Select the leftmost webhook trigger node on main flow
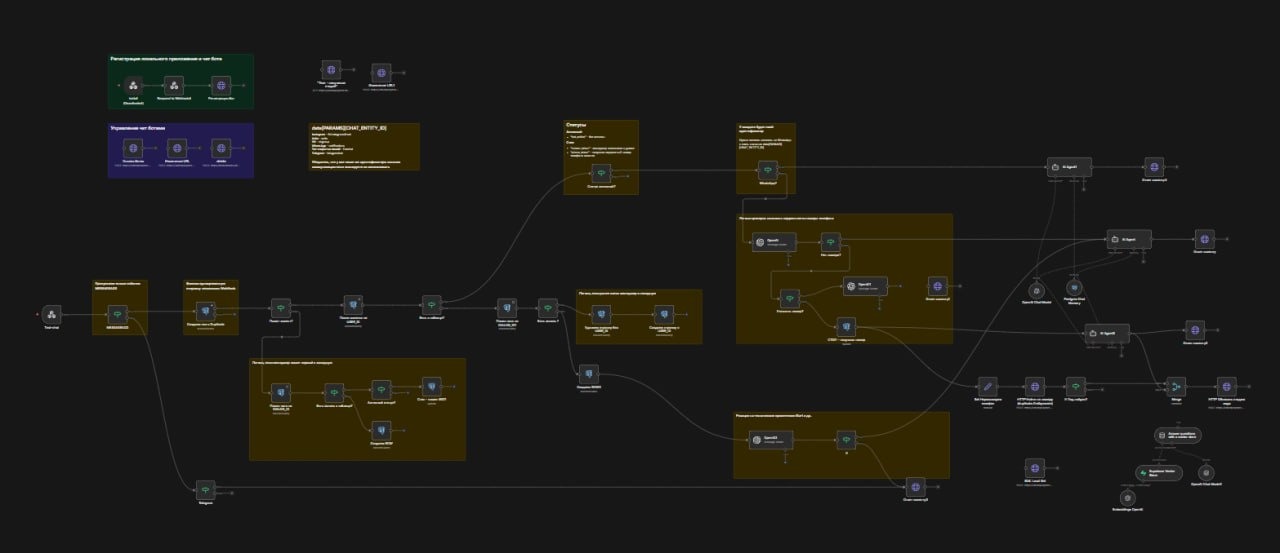Screen dimensions: 1280x553 [x=52, y=314]
